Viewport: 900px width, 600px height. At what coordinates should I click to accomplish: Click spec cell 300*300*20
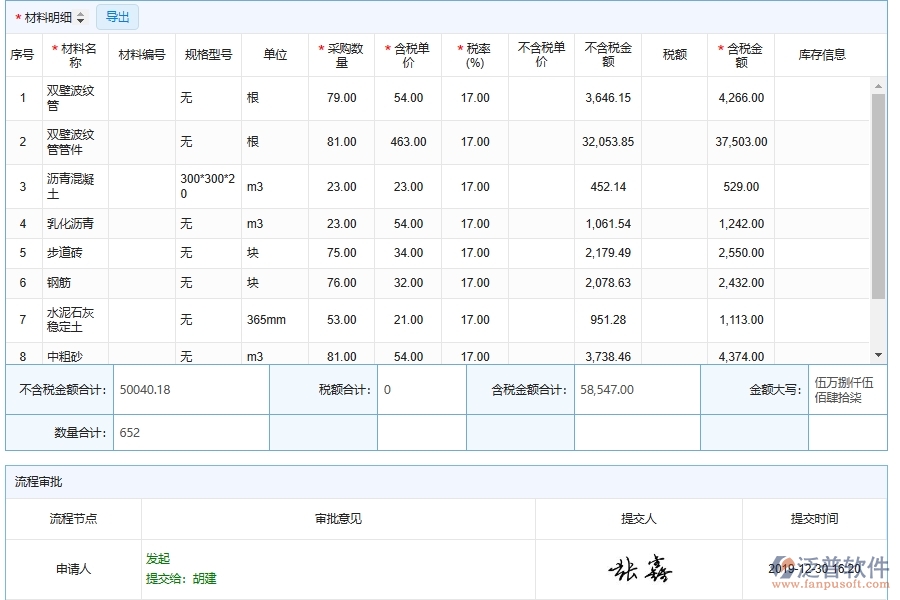pyautogui.click(x=207, y=185)
